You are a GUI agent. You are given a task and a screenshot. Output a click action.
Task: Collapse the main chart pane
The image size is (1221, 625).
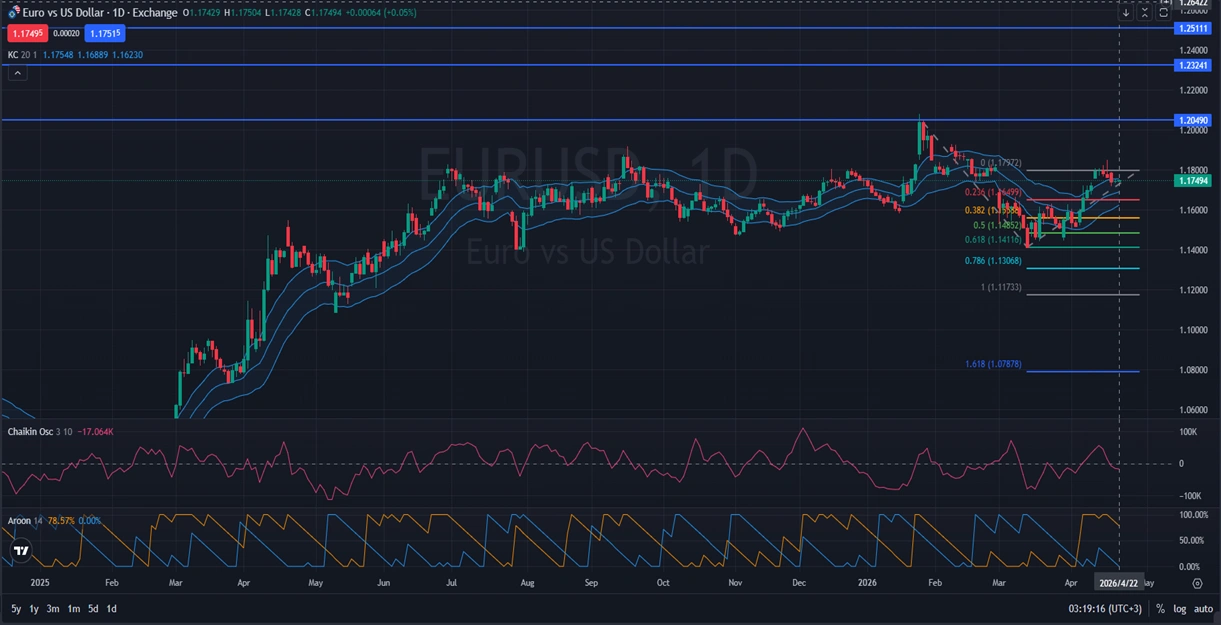(x=1145, y=13)
